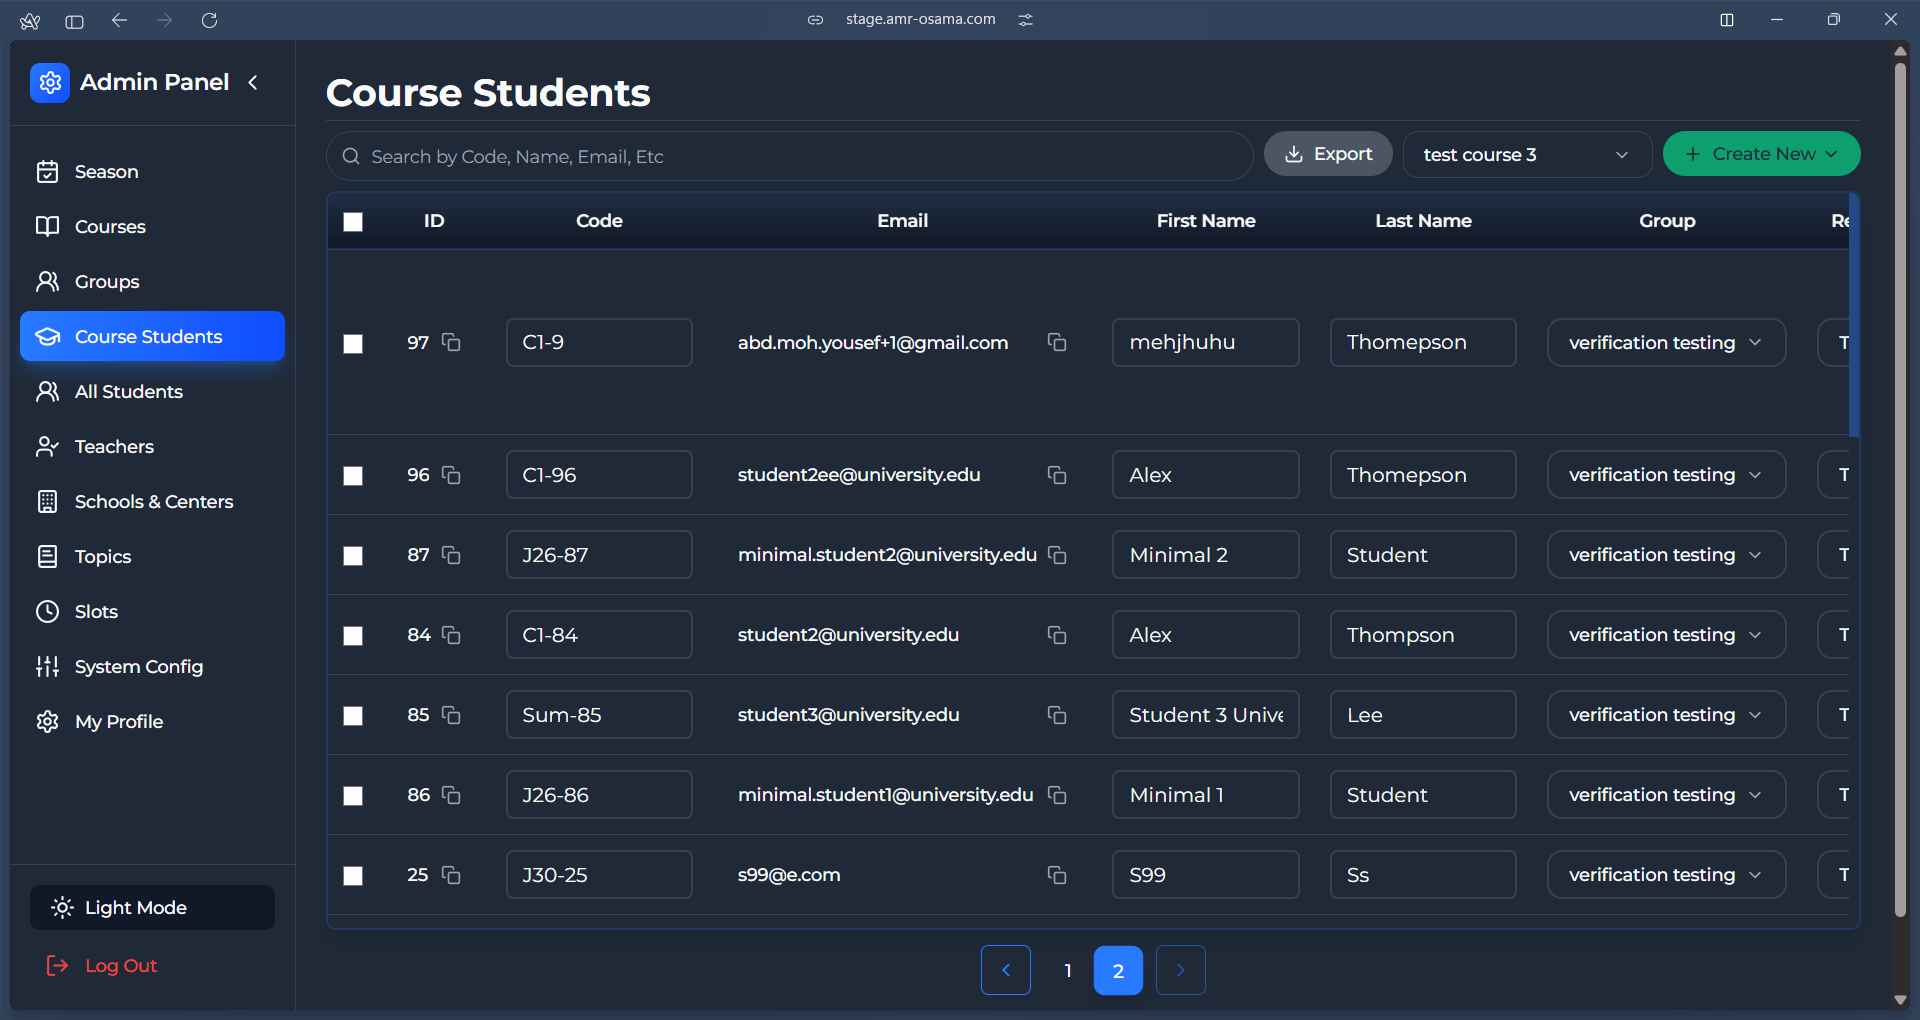Open the Teachers section
Screen dimensions: 1920x1020
(113, 446)
